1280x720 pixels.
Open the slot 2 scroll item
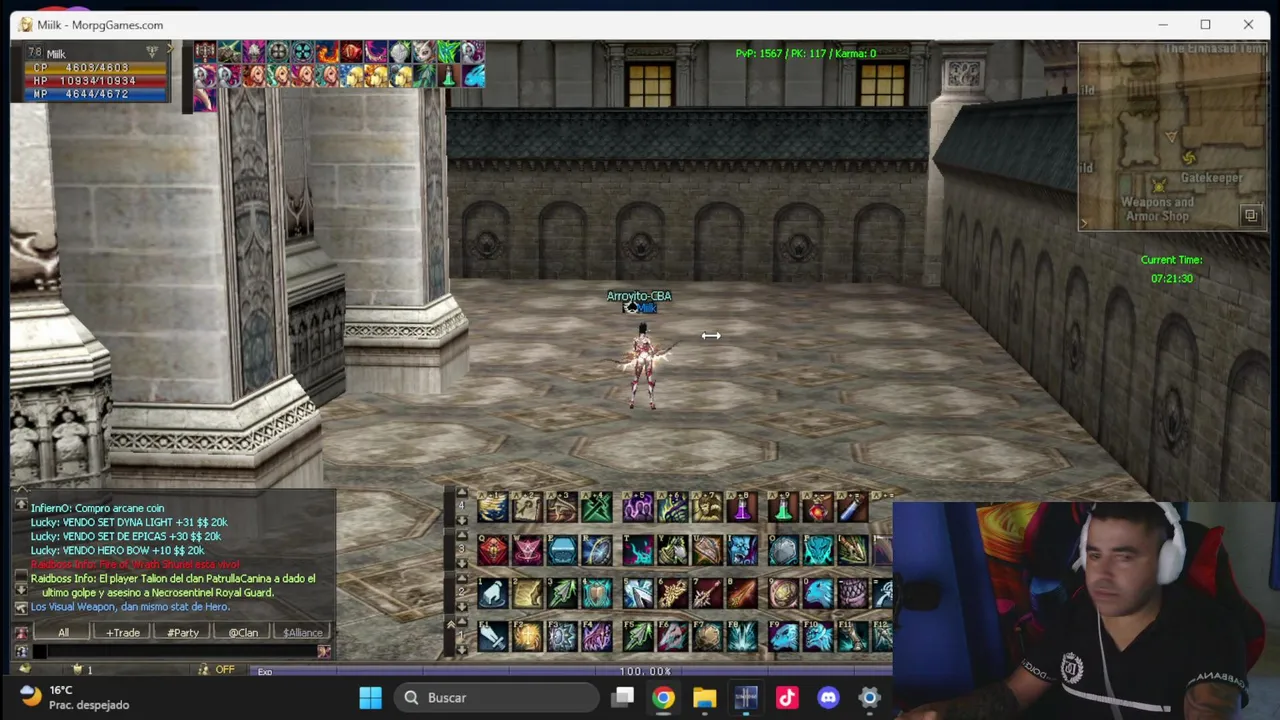(527, 593)
